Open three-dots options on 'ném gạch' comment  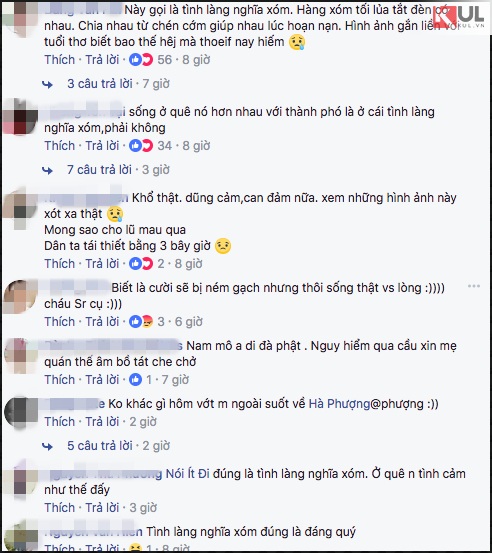pyautogui.click(x=474, y=286)
